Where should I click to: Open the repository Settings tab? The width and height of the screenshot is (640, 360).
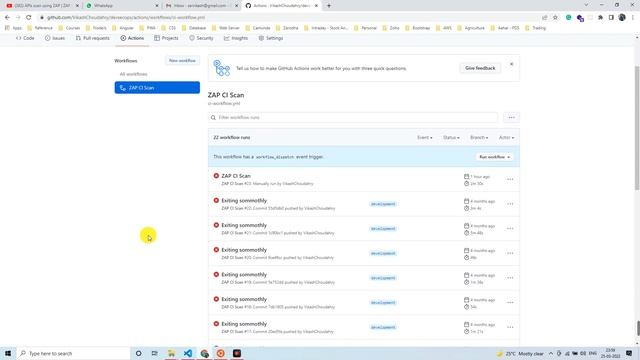tap(271, 38)
